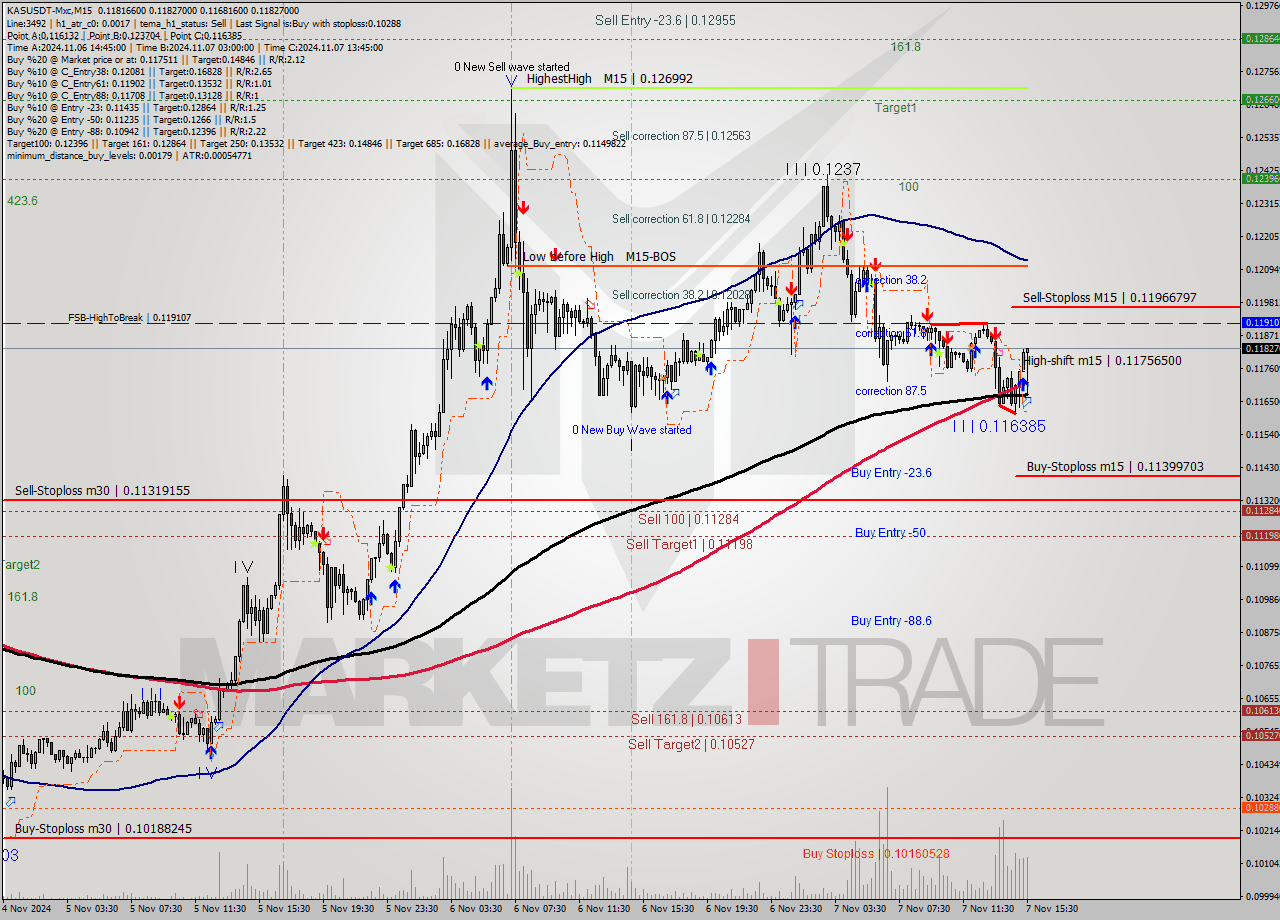Click the red 0.11198 price tag
The image size is (1280, 920).
point(1260,535)
